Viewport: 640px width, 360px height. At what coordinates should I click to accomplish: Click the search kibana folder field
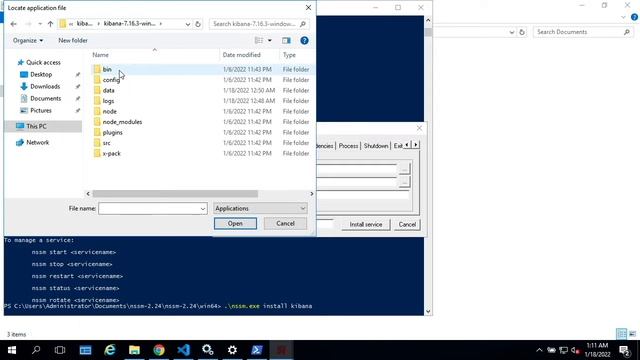tap(258, 24)
